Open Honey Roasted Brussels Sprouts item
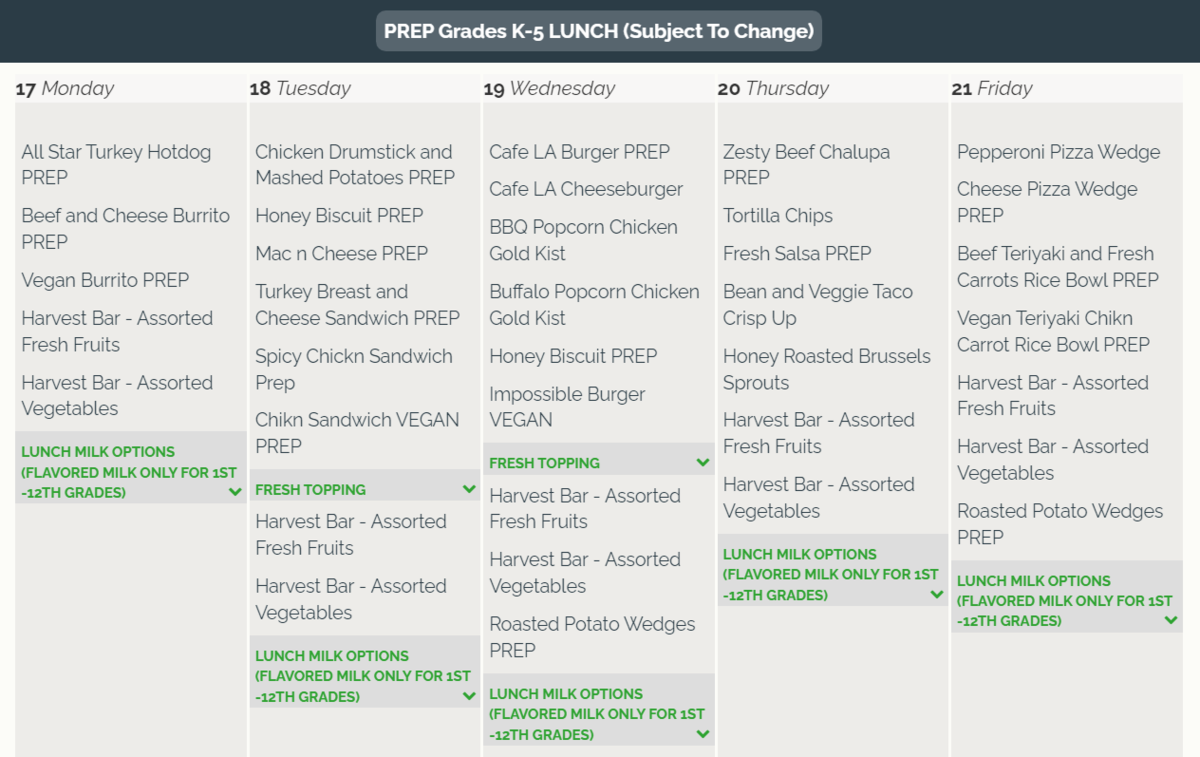 tap(826, 369)
